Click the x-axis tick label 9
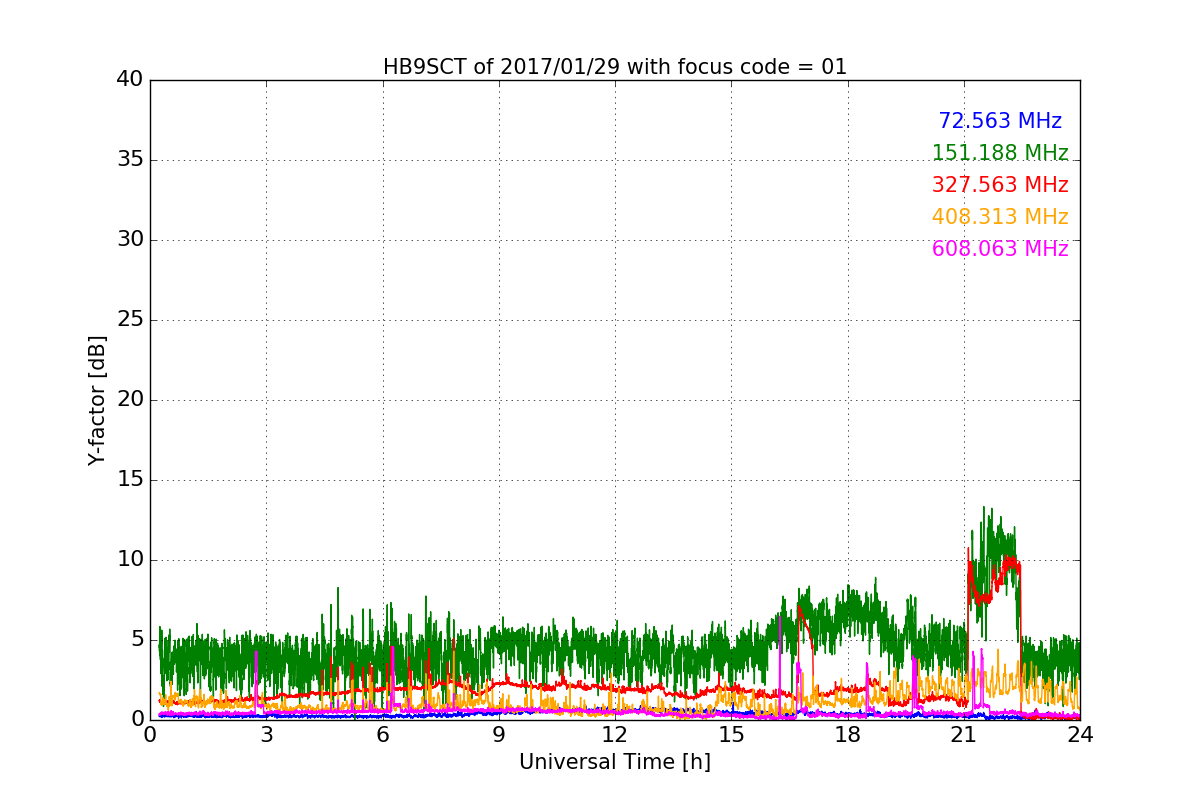 (x=499, y=735)
